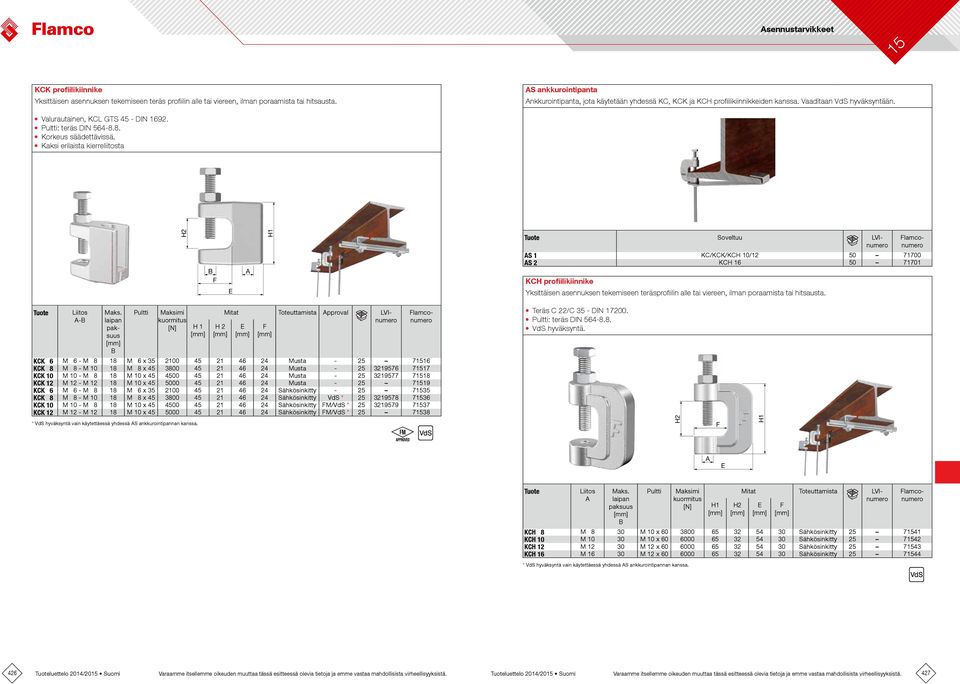Click the package icon in KCK table header
This screenshot has width=960, height=684.
tap(362, 315)
